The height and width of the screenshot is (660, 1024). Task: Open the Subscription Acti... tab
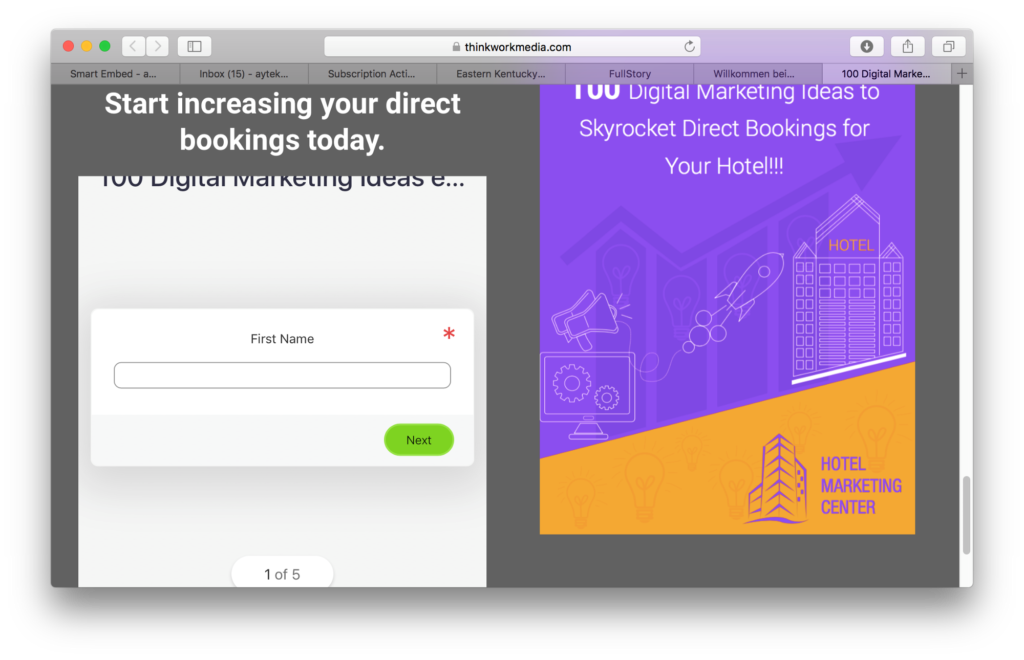point(372,74)
